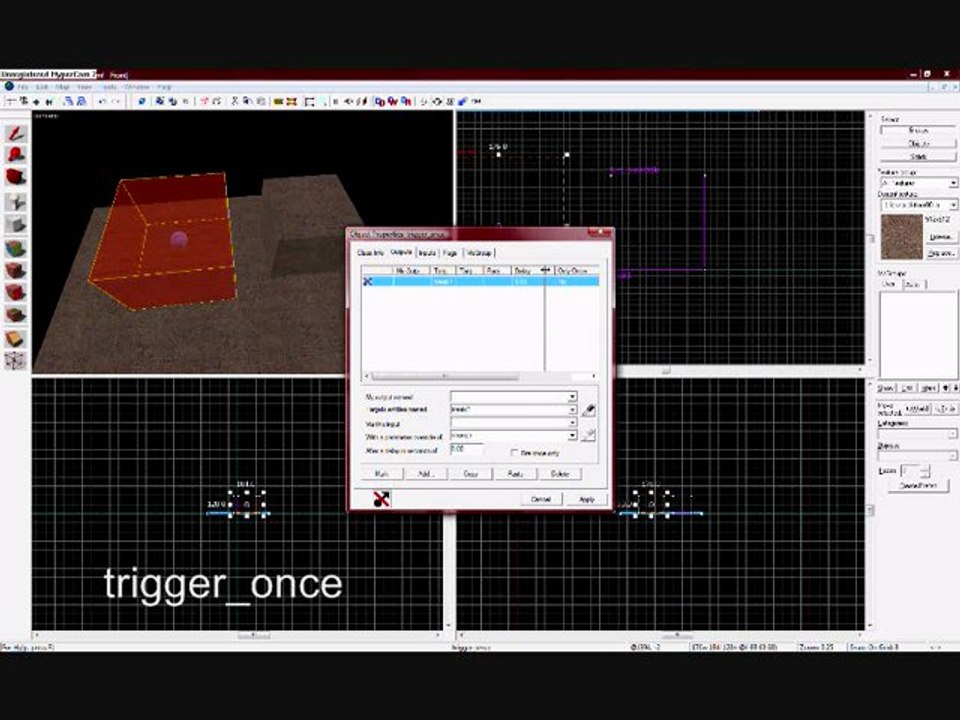Click the Undo arrow in toolbar
960x720 pixels.
[102, 101]
